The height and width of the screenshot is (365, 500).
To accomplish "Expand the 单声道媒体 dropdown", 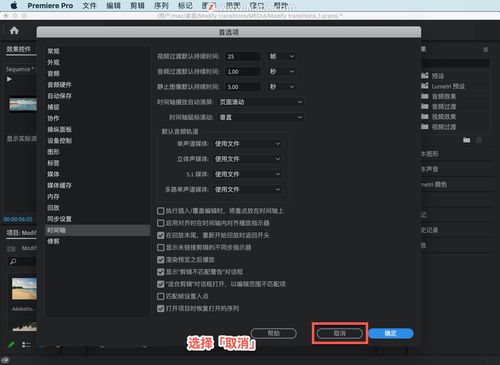I will (247, 144).
